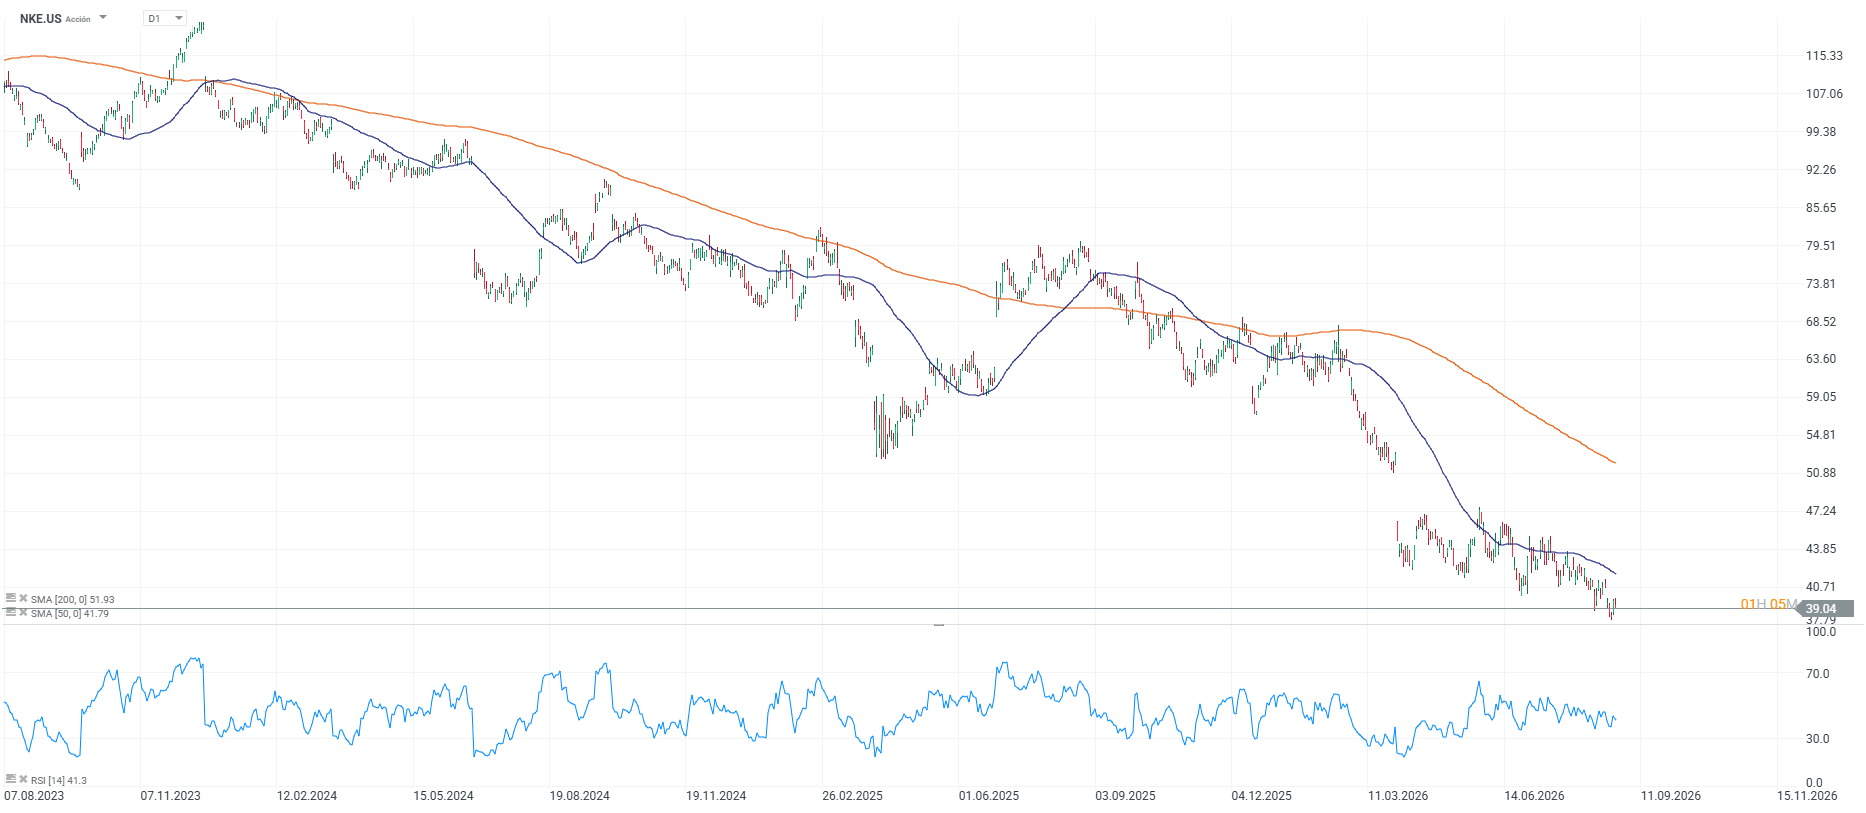This screenshot has height=813, width=1866.
Task: Click the 59.05 price axis label
Action: 1821,397
